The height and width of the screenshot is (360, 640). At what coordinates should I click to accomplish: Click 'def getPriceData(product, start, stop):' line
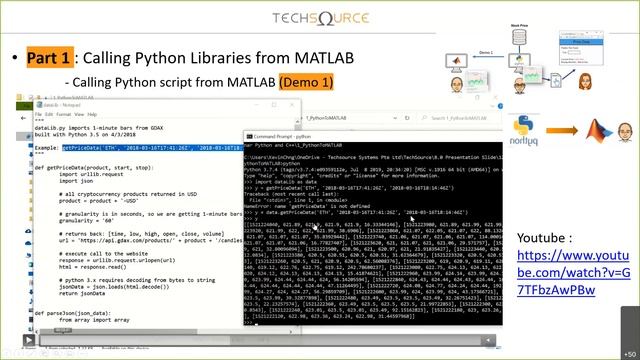tap(94, 167)
